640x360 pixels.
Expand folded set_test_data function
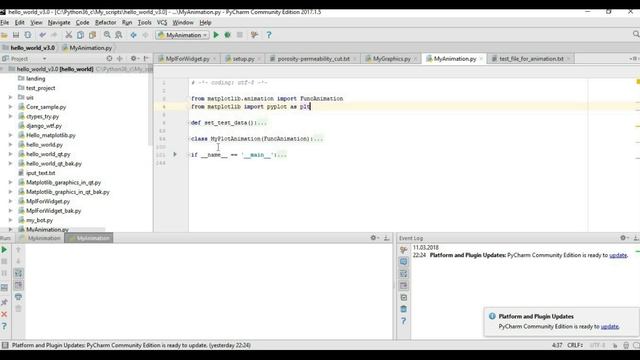[x=262, y=123]
